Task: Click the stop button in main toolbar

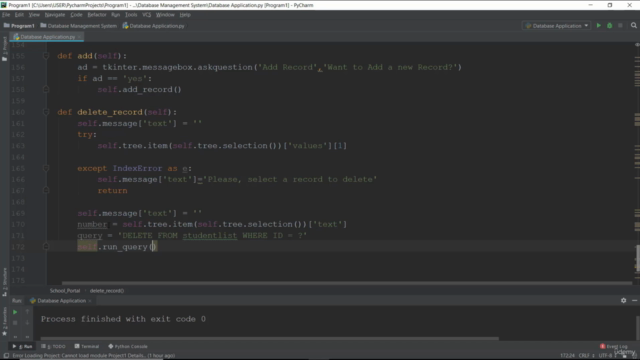Action: [620, 26]
